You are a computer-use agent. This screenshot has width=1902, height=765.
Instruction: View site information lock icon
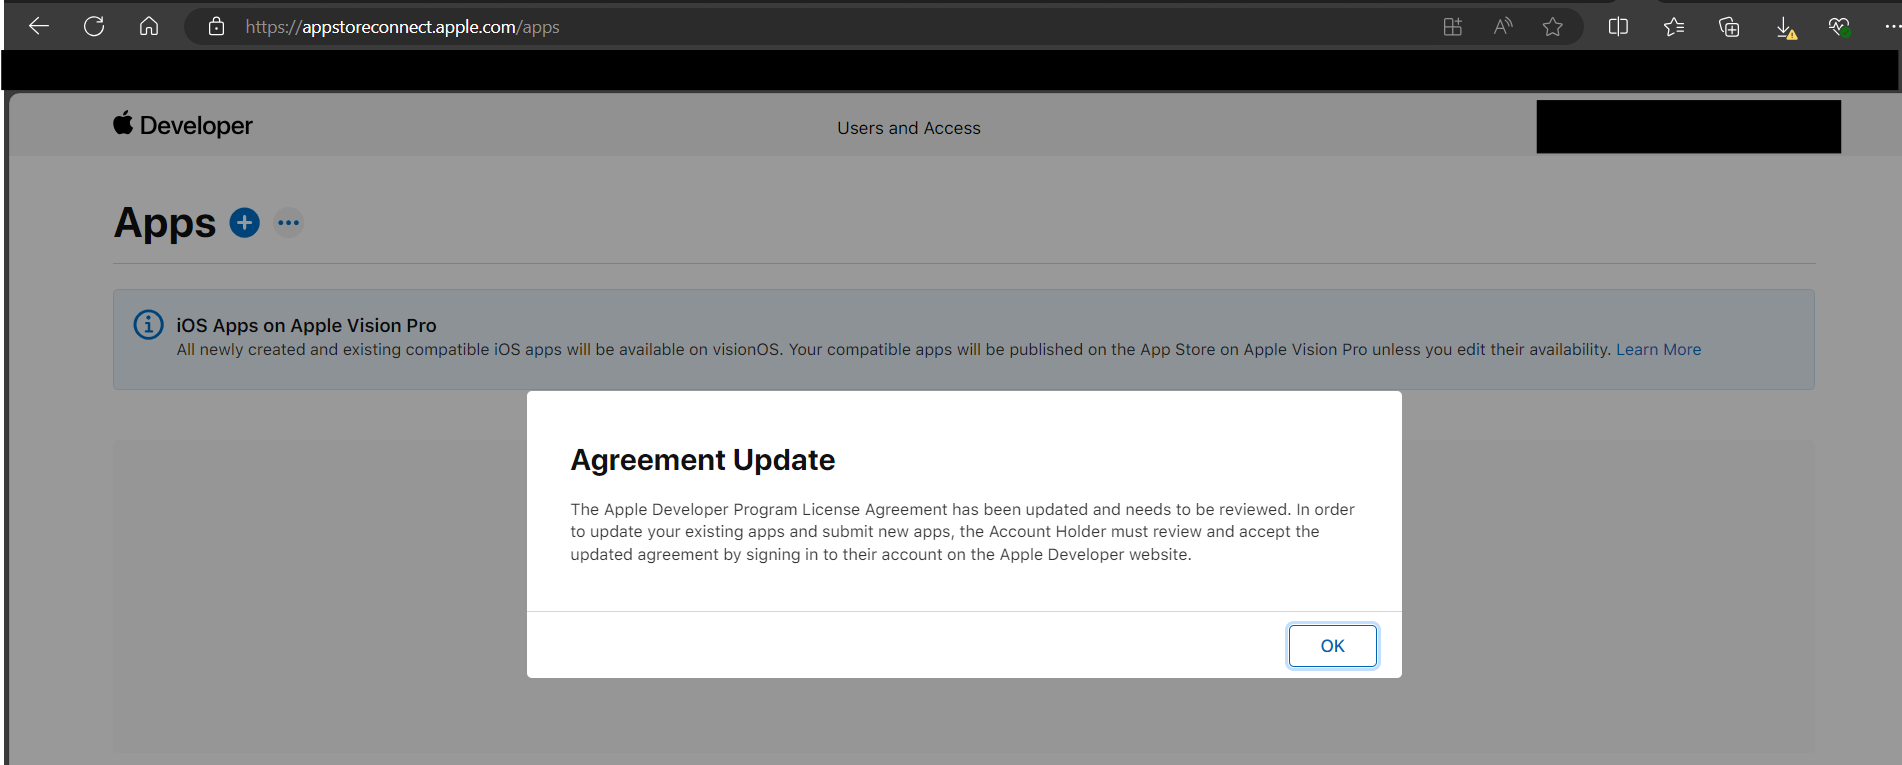[216, 27]
